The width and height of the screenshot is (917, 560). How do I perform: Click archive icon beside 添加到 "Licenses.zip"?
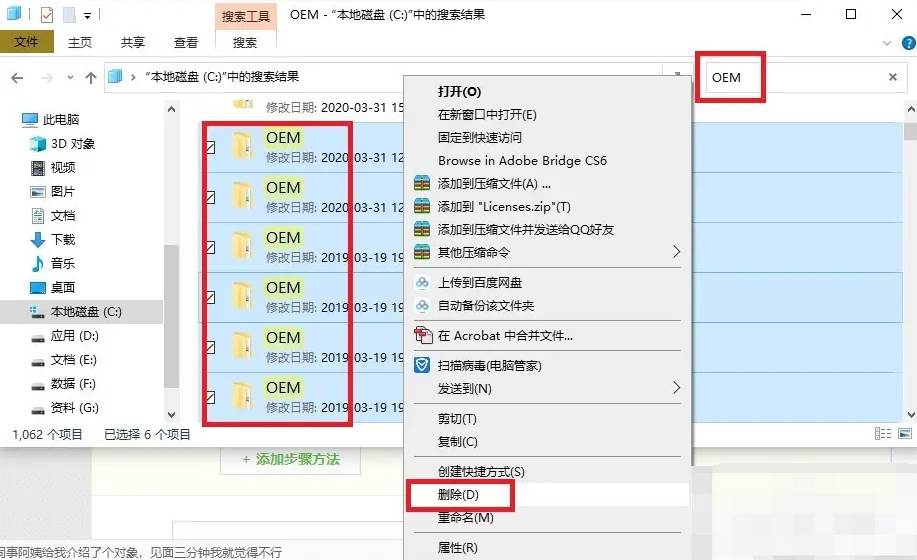(x=422, y=206)
